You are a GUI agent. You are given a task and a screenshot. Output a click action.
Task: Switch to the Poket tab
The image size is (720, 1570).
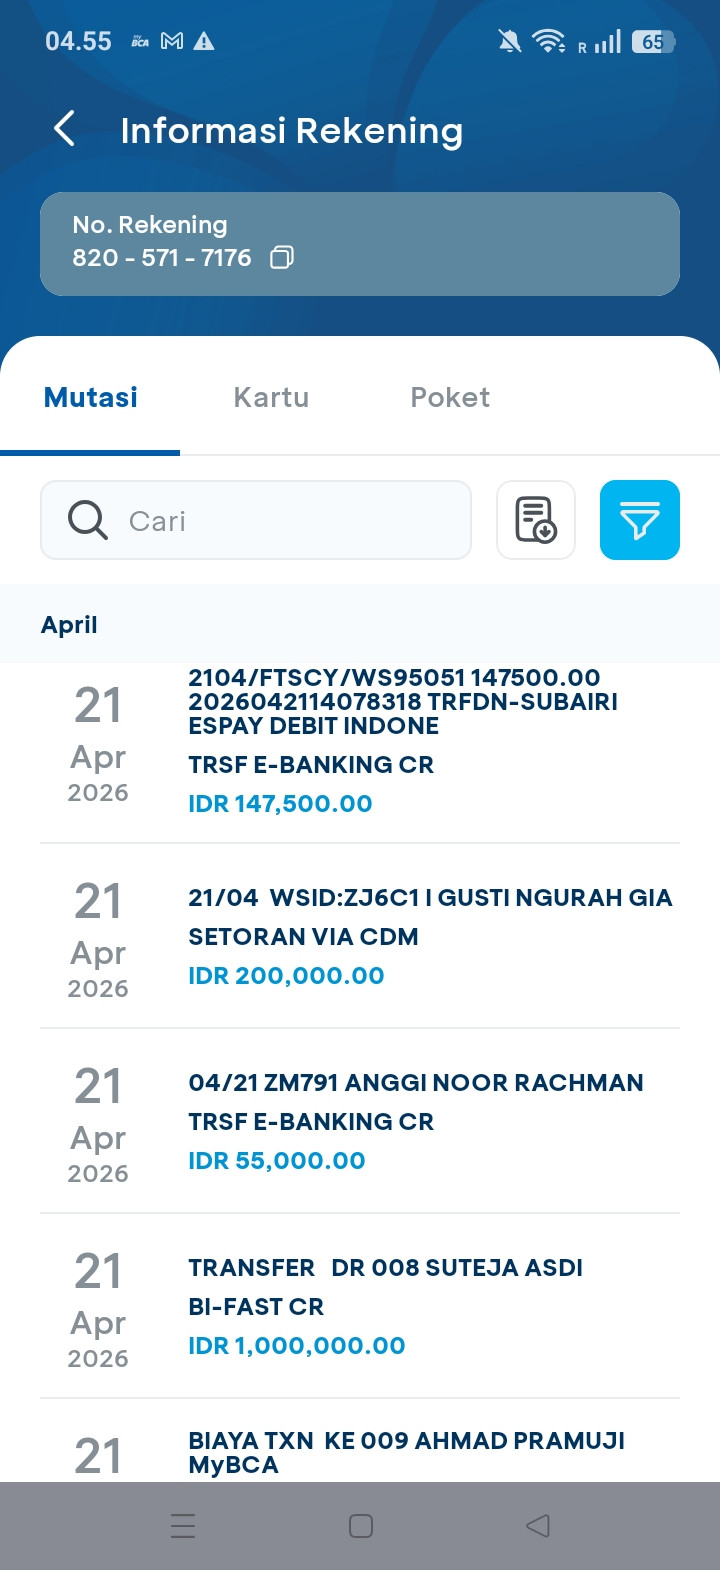[x=450, y=397]
